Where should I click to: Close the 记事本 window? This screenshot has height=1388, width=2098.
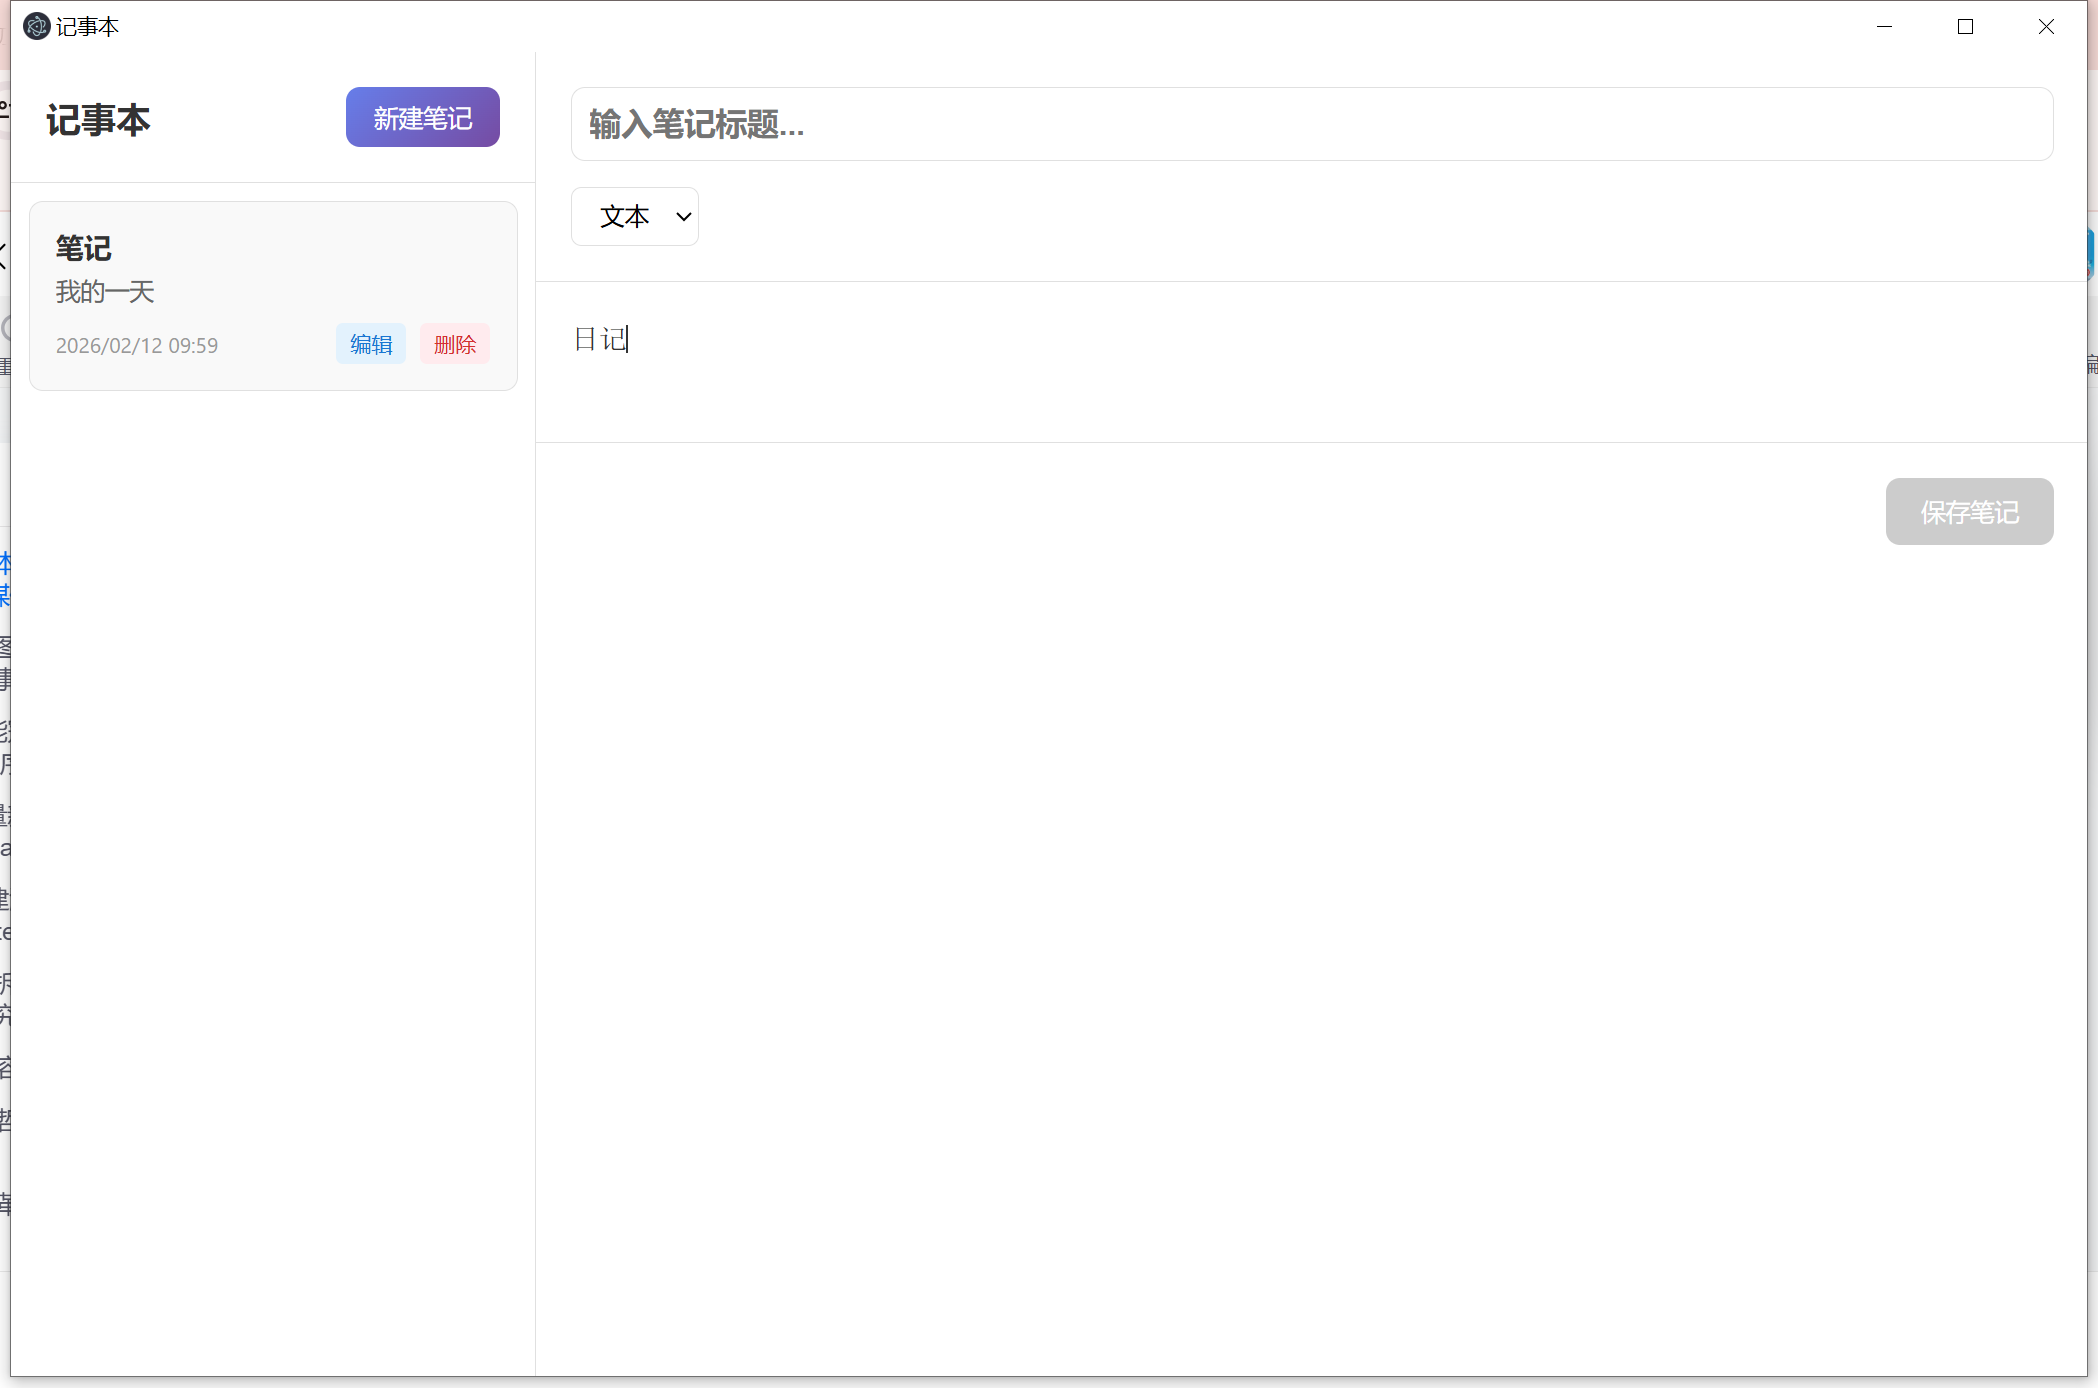pyautogui.click(x=2046, y=27)
